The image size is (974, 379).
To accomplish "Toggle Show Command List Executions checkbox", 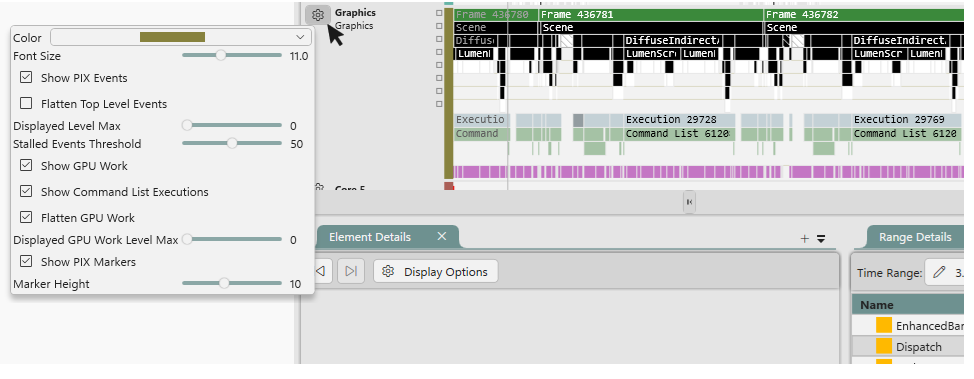I will click(26, 191).
